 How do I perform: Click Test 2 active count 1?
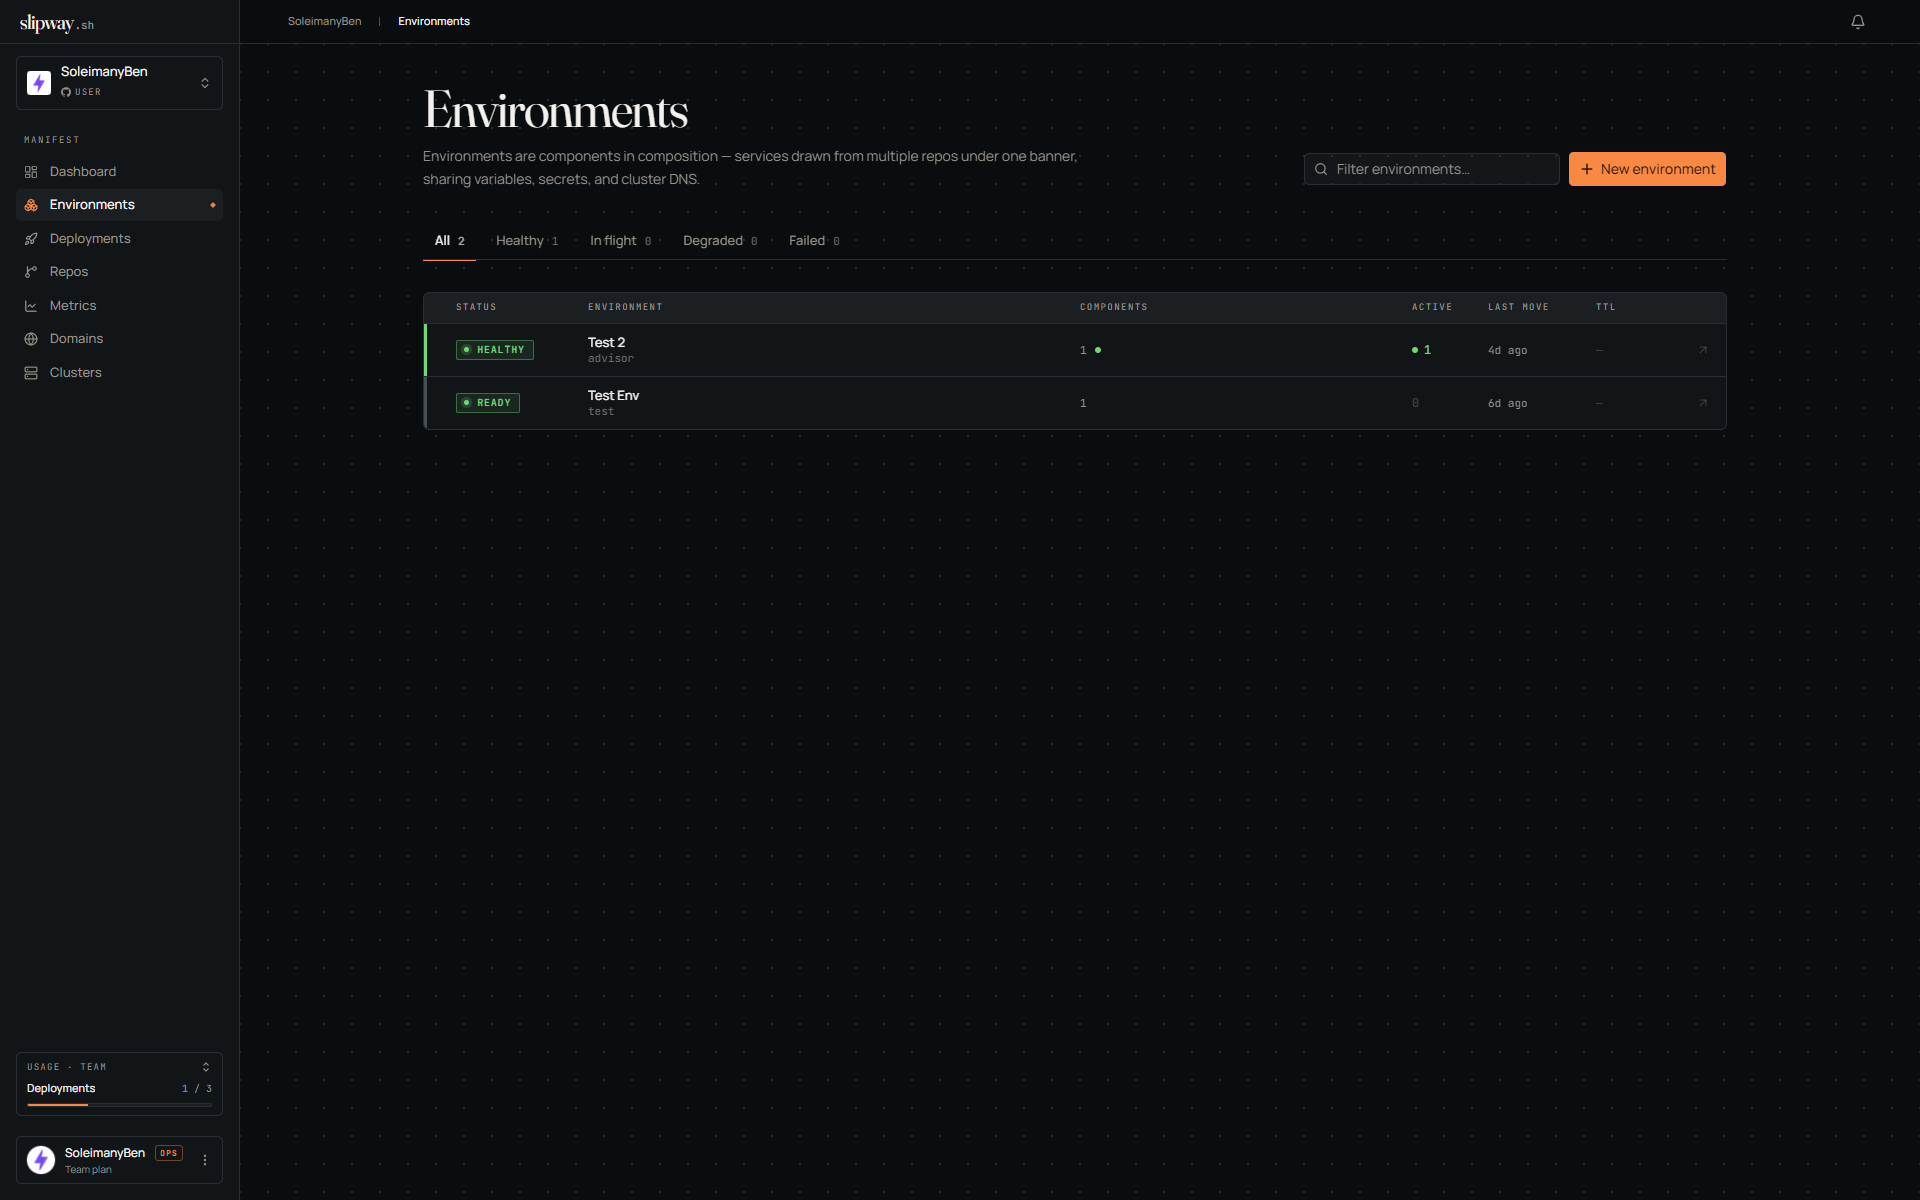point(1421,350)
